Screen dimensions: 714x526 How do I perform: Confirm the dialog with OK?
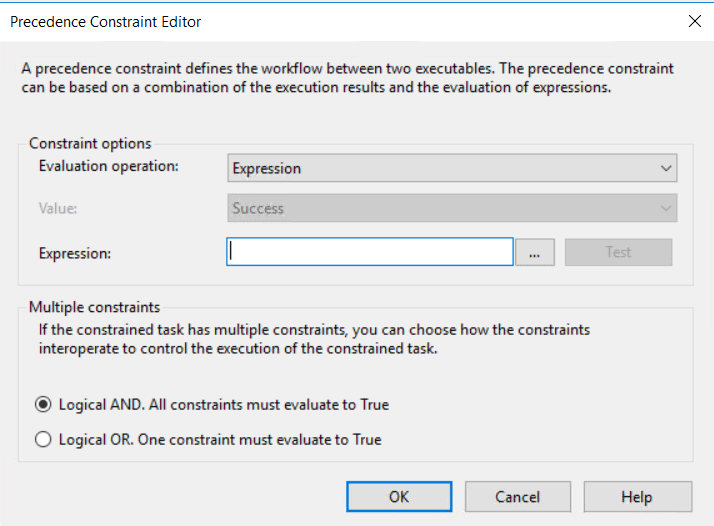click(399, 496)
